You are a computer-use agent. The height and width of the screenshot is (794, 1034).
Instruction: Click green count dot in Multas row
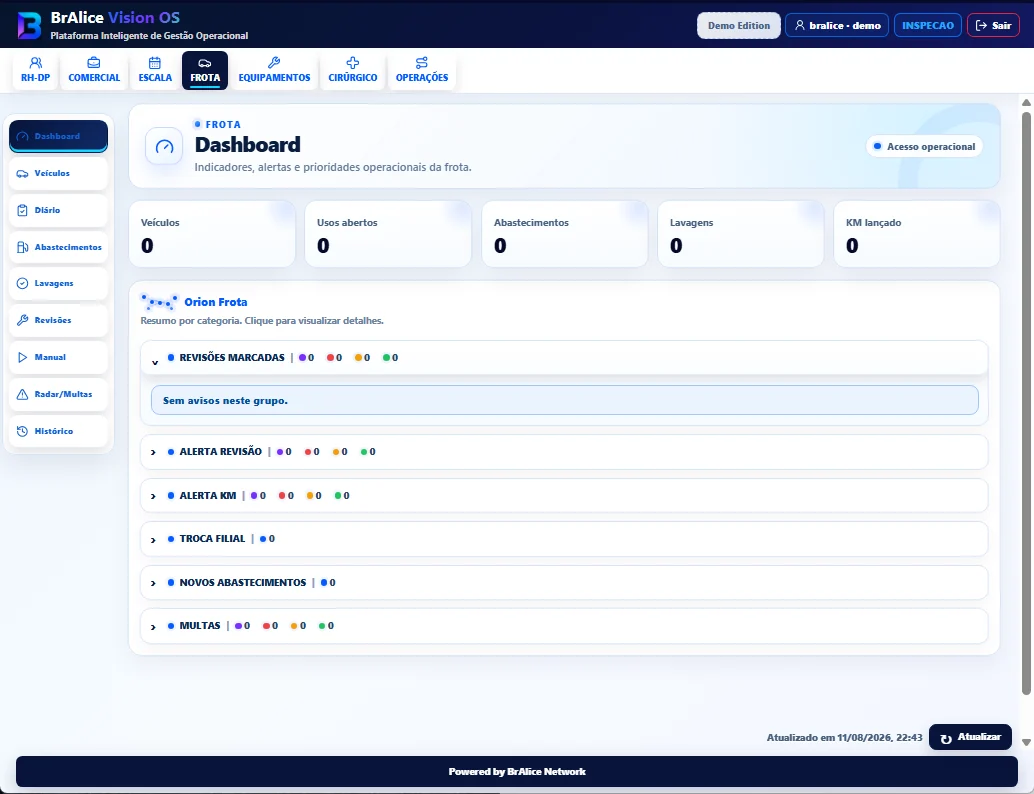[322, 626]
